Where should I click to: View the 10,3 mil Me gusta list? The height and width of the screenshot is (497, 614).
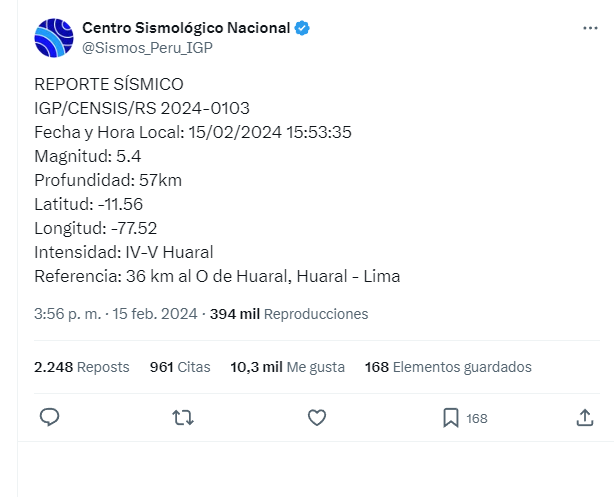(287, 367)
